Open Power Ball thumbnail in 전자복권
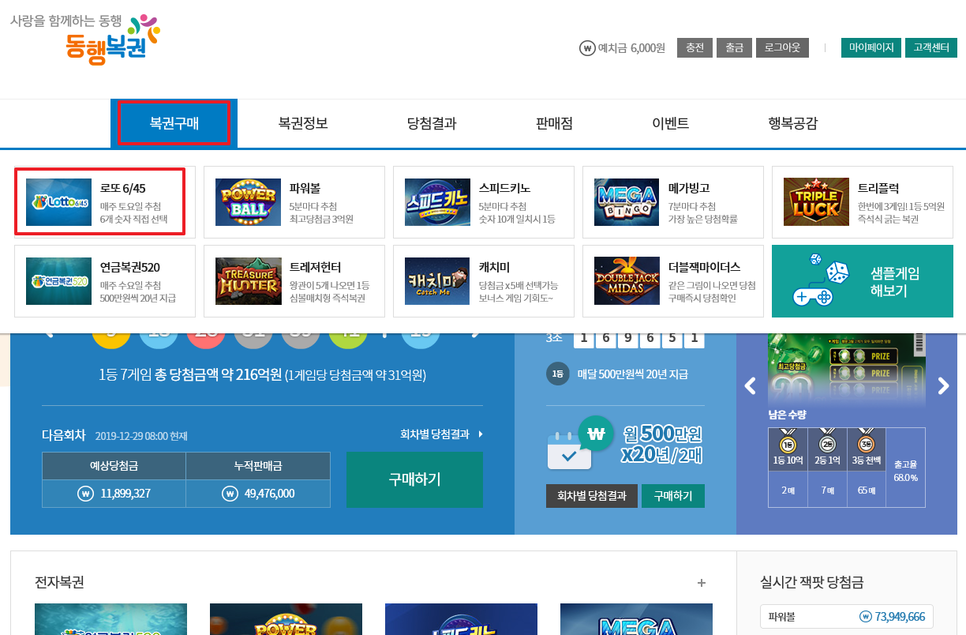The height and width of the screenshot is (635, 966). tap(286, 619)
